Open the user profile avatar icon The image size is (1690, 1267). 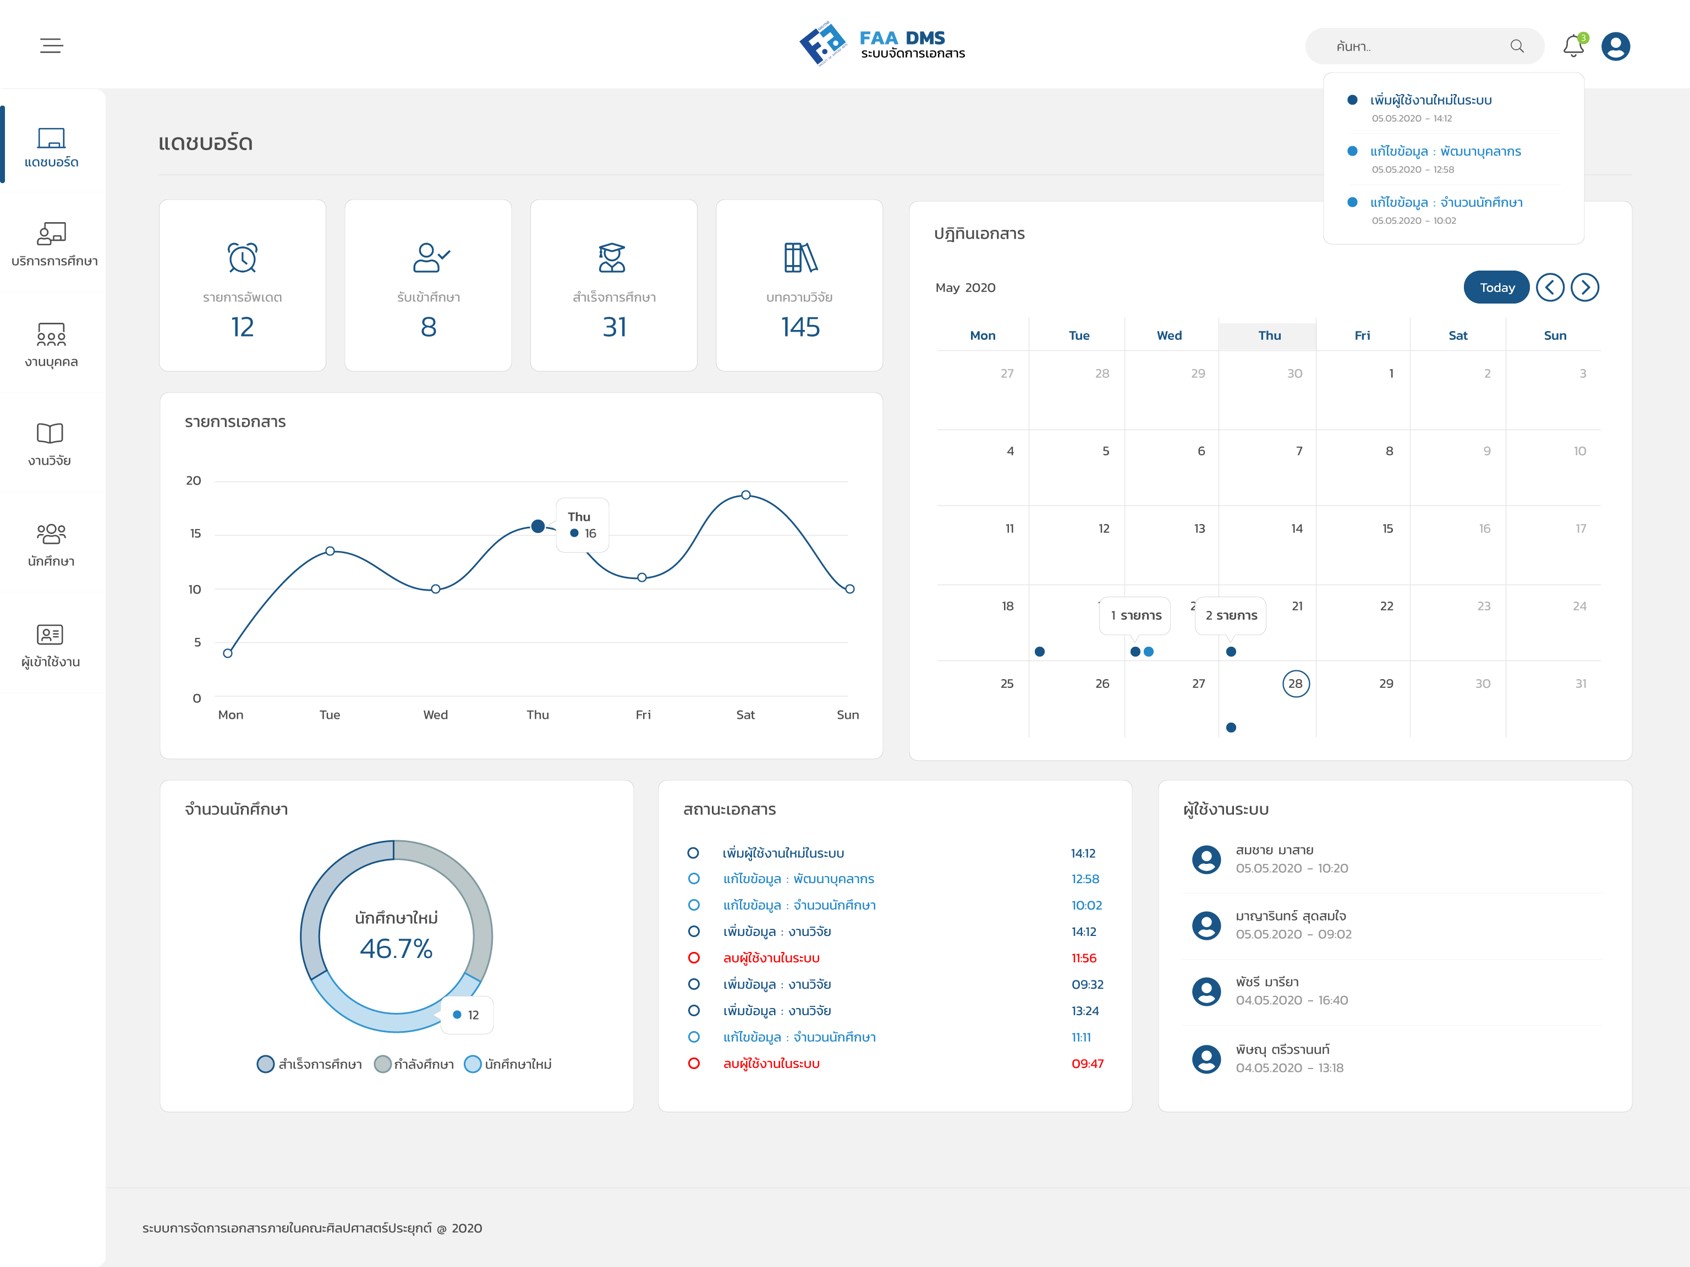[1615, 46]
